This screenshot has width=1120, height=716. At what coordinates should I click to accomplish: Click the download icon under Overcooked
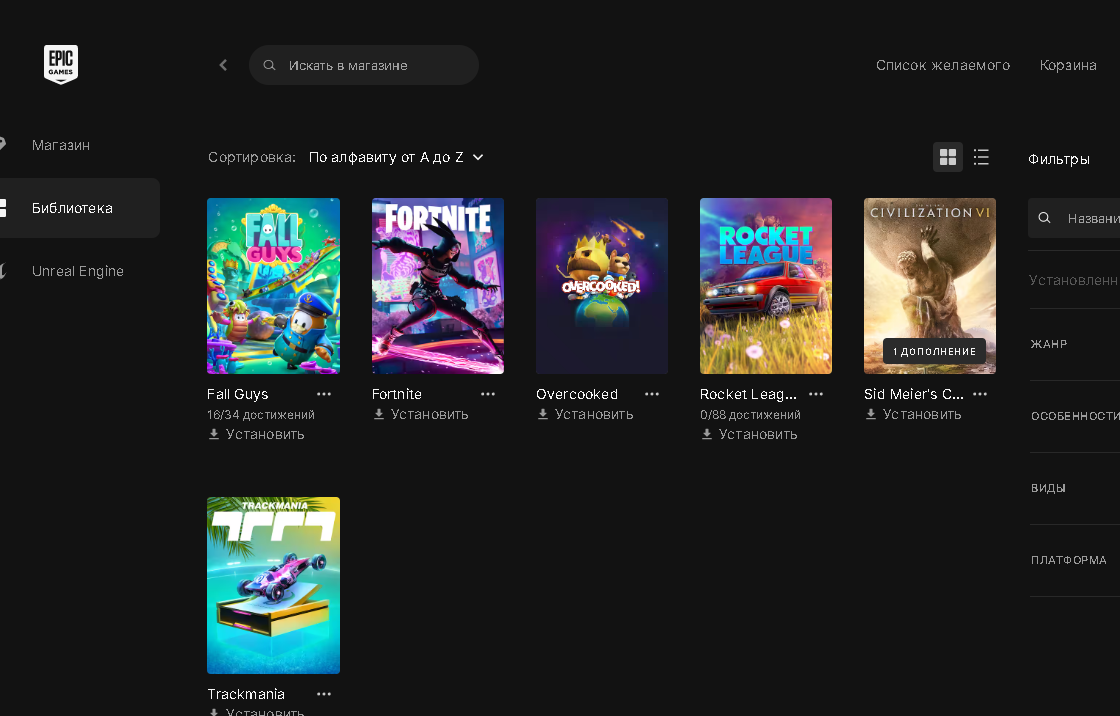coord(543,414)
